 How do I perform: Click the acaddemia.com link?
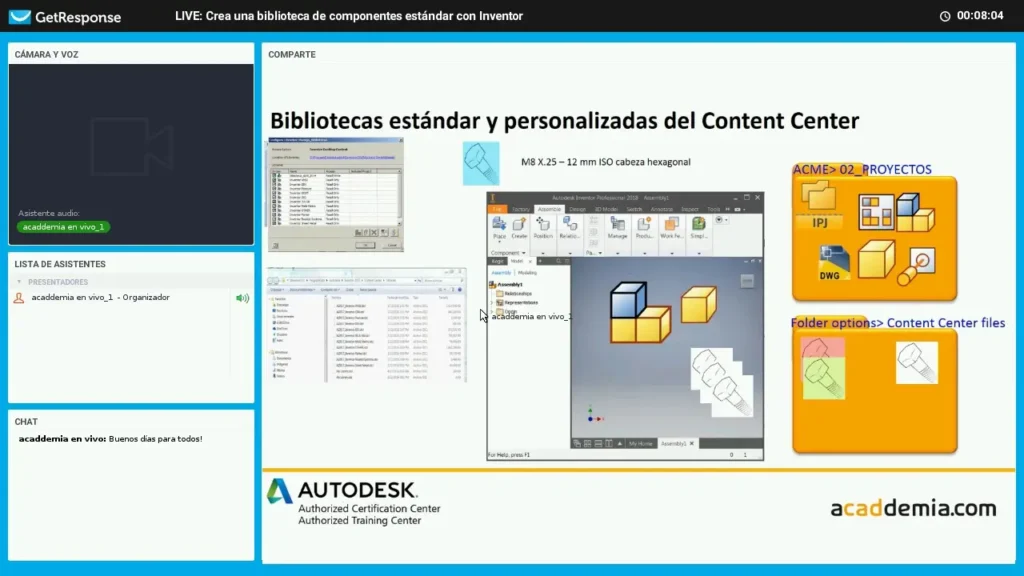pos(912,508)
